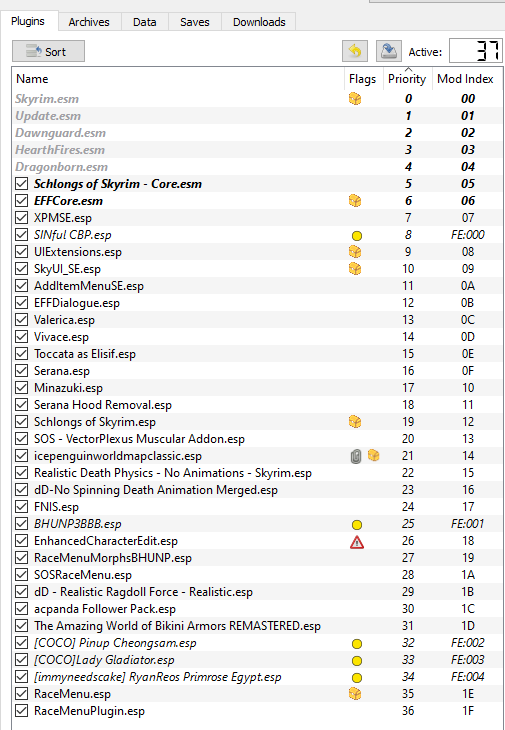This screenshot has width=505, height=730.
Task: Click priority value 36 cell
Action: point(408,711)
